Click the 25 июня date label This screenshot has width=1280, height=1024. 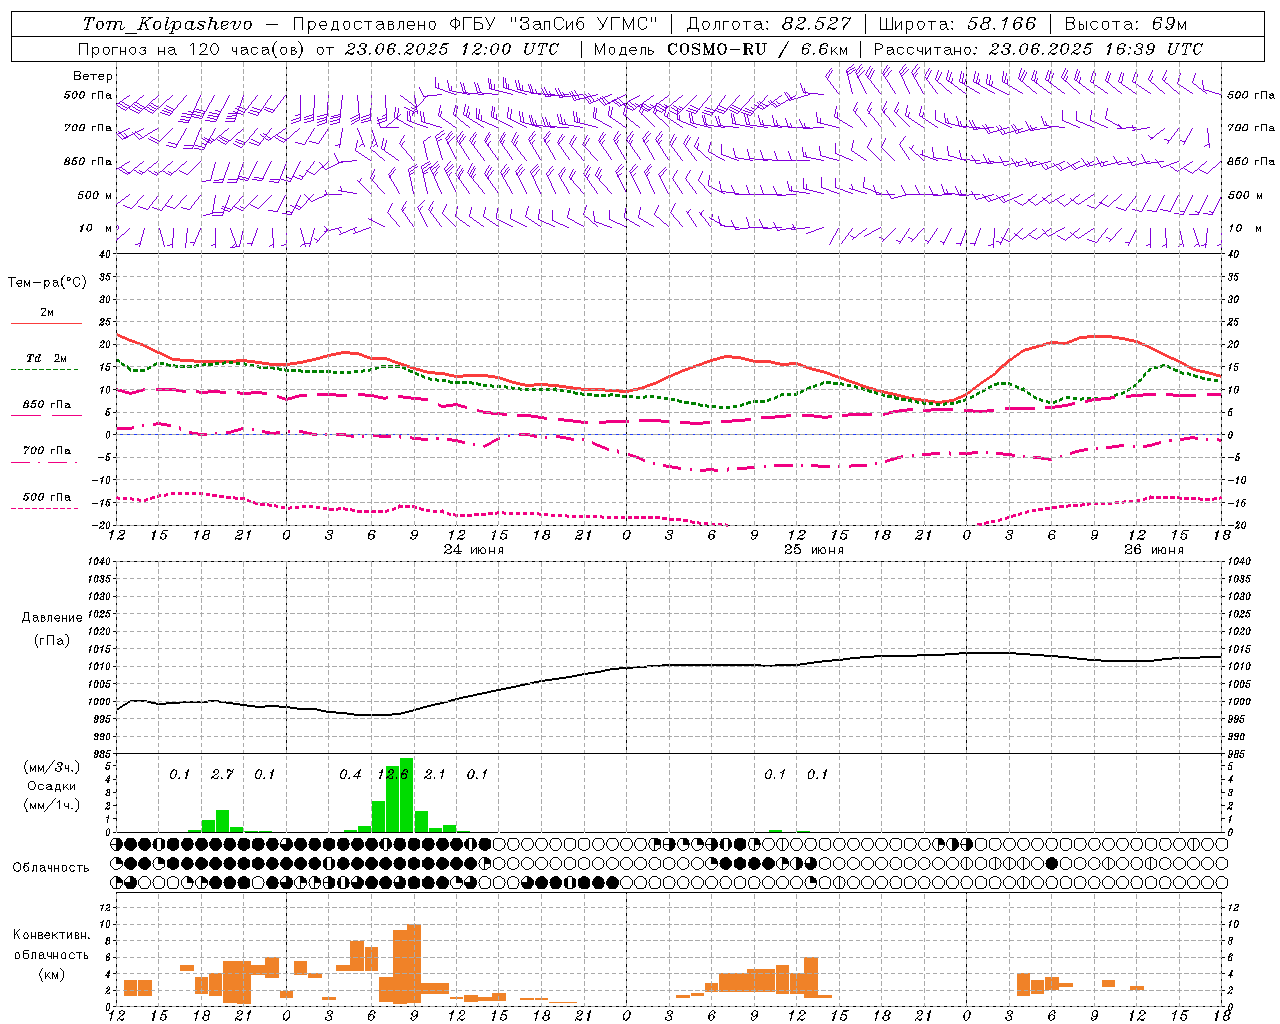click(x=814, y=550)
